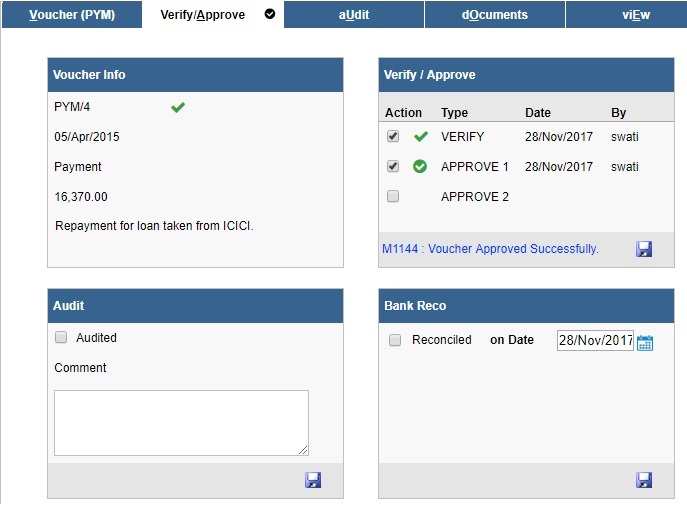Uncheck the VERIFY action checkbox
Viewport: 687px width, 511px height.
393,136
